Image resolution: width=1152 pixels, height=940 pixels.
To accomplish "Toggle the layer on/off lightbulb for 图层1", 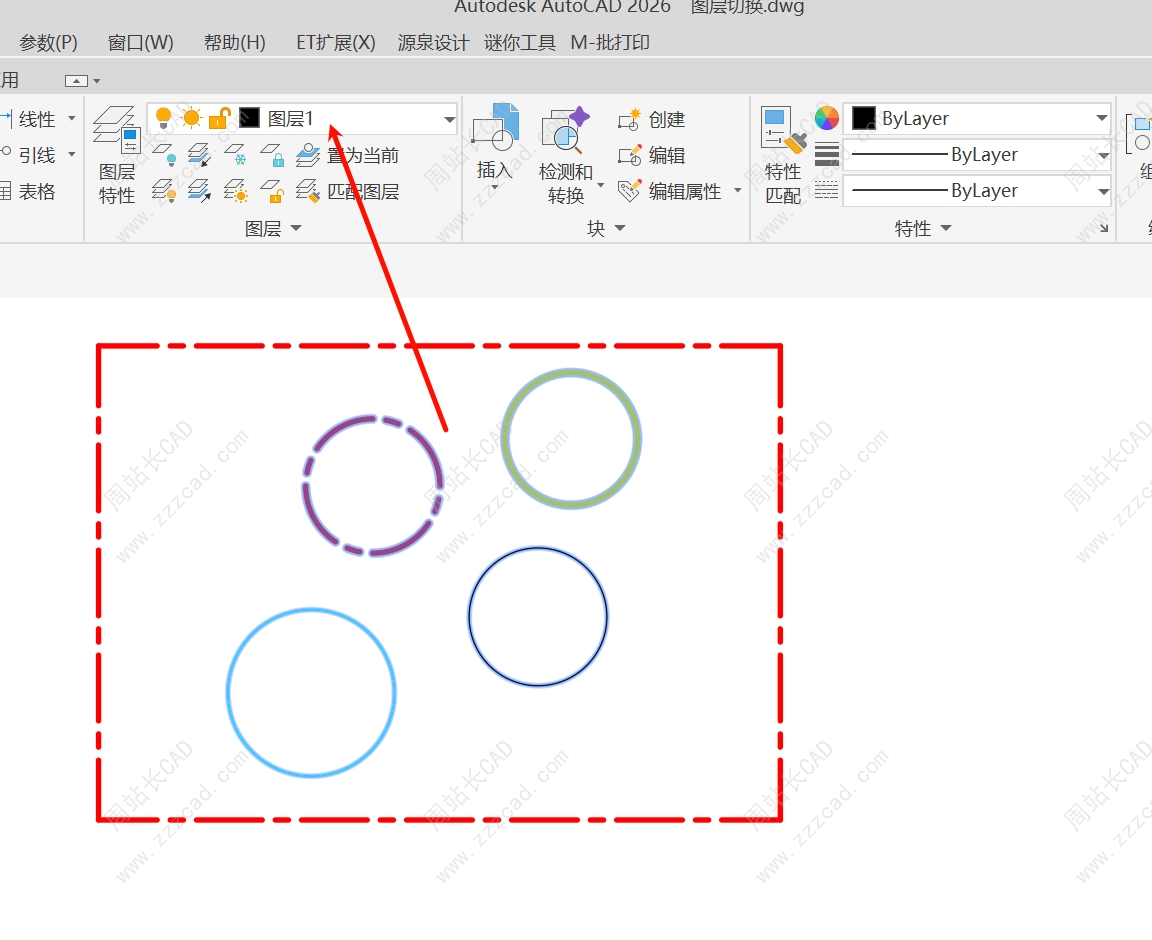I will [164, 118].
